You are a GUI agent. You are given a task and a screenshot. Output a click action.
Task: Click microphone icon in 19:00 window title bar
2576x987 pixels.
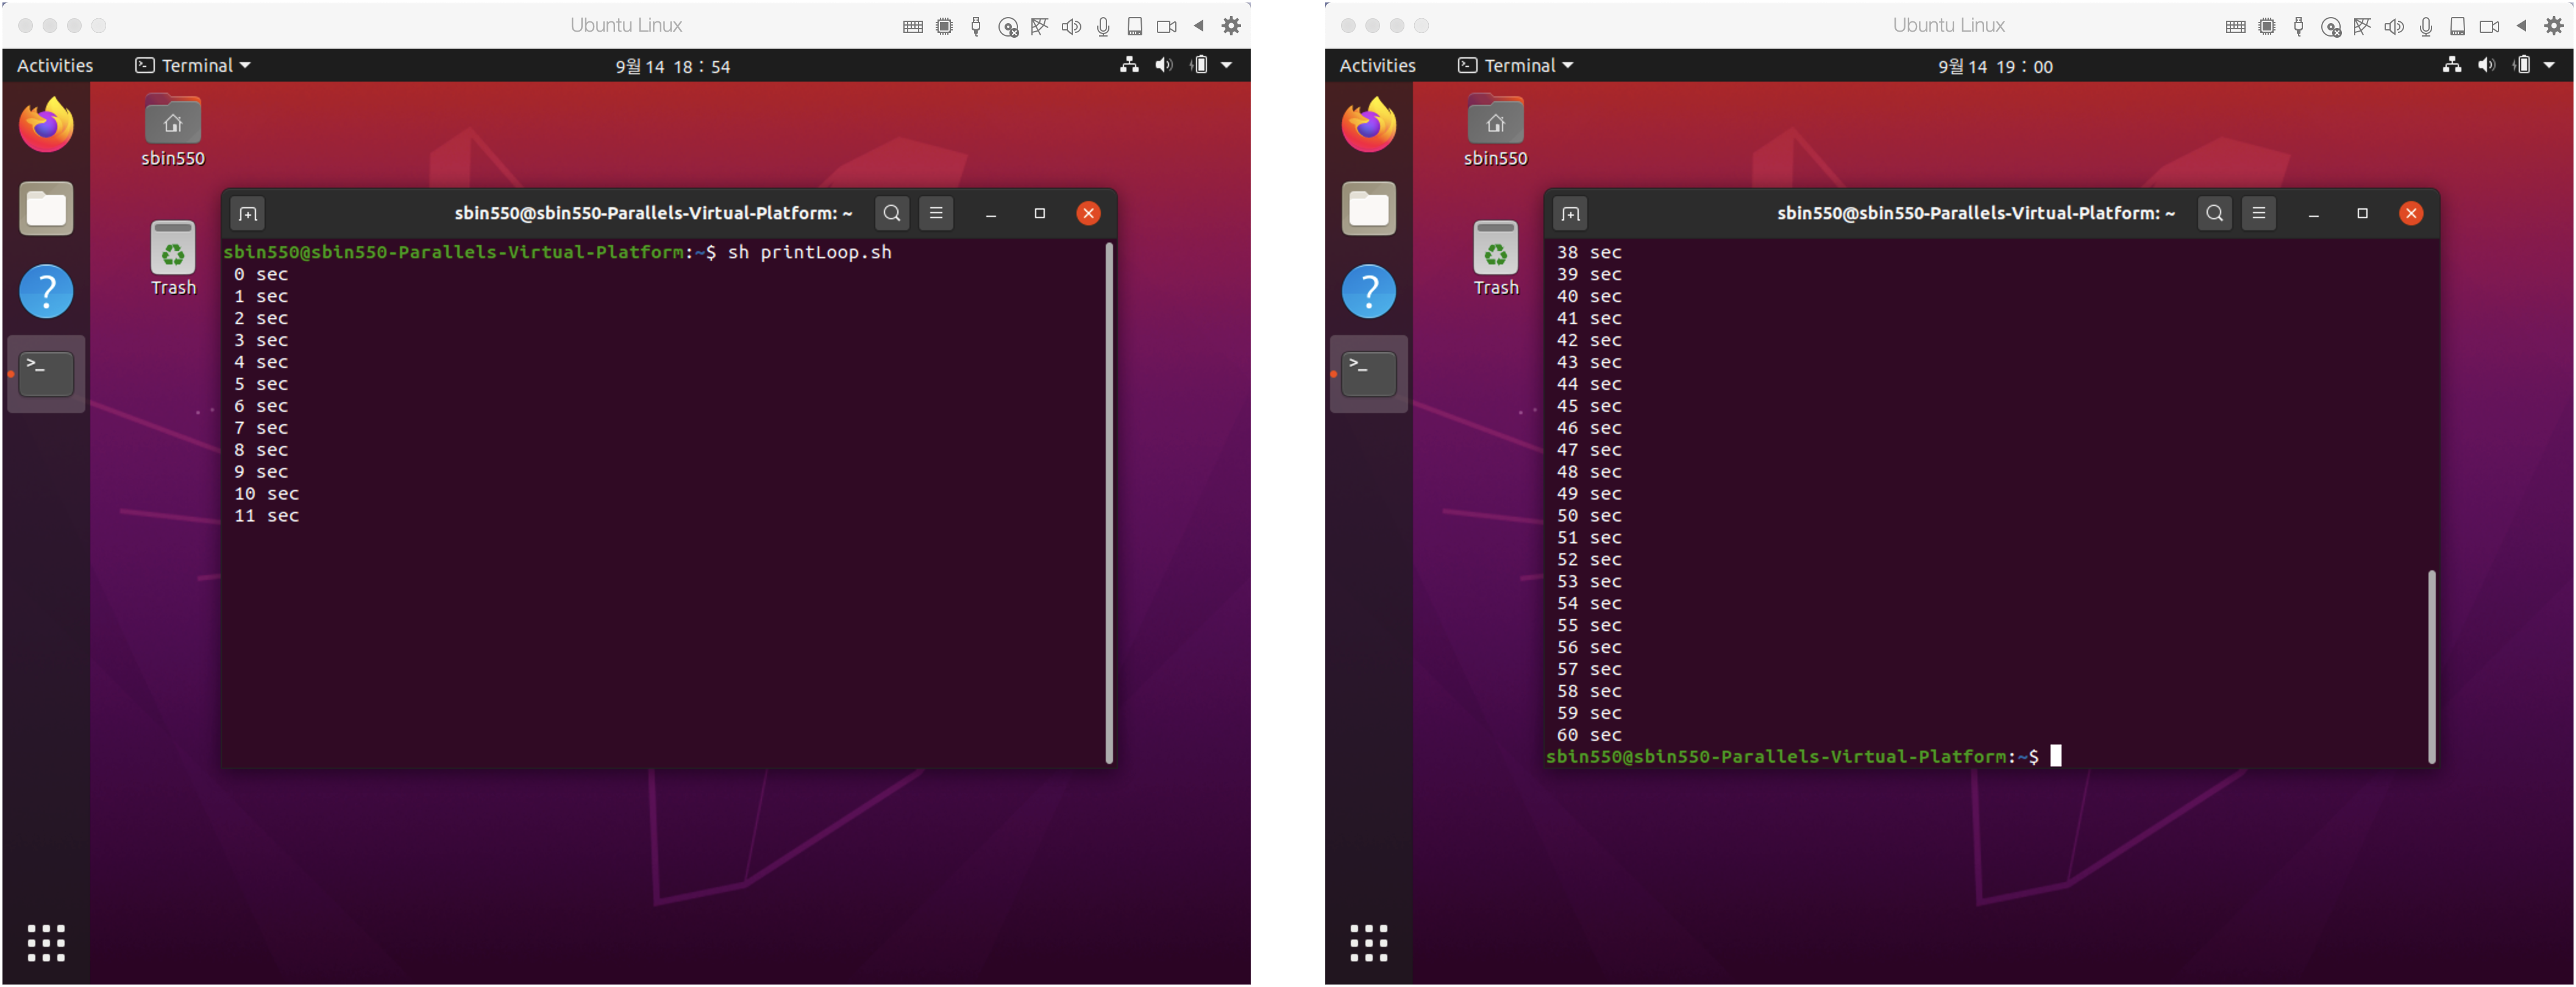2426,27
